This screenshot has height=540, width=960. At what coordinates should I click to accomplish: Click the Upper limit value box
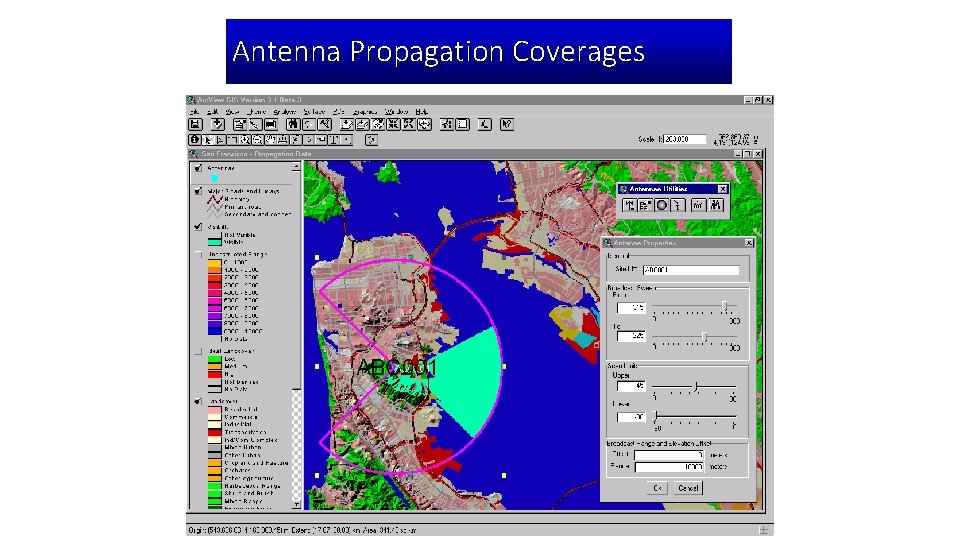(631, 386)
